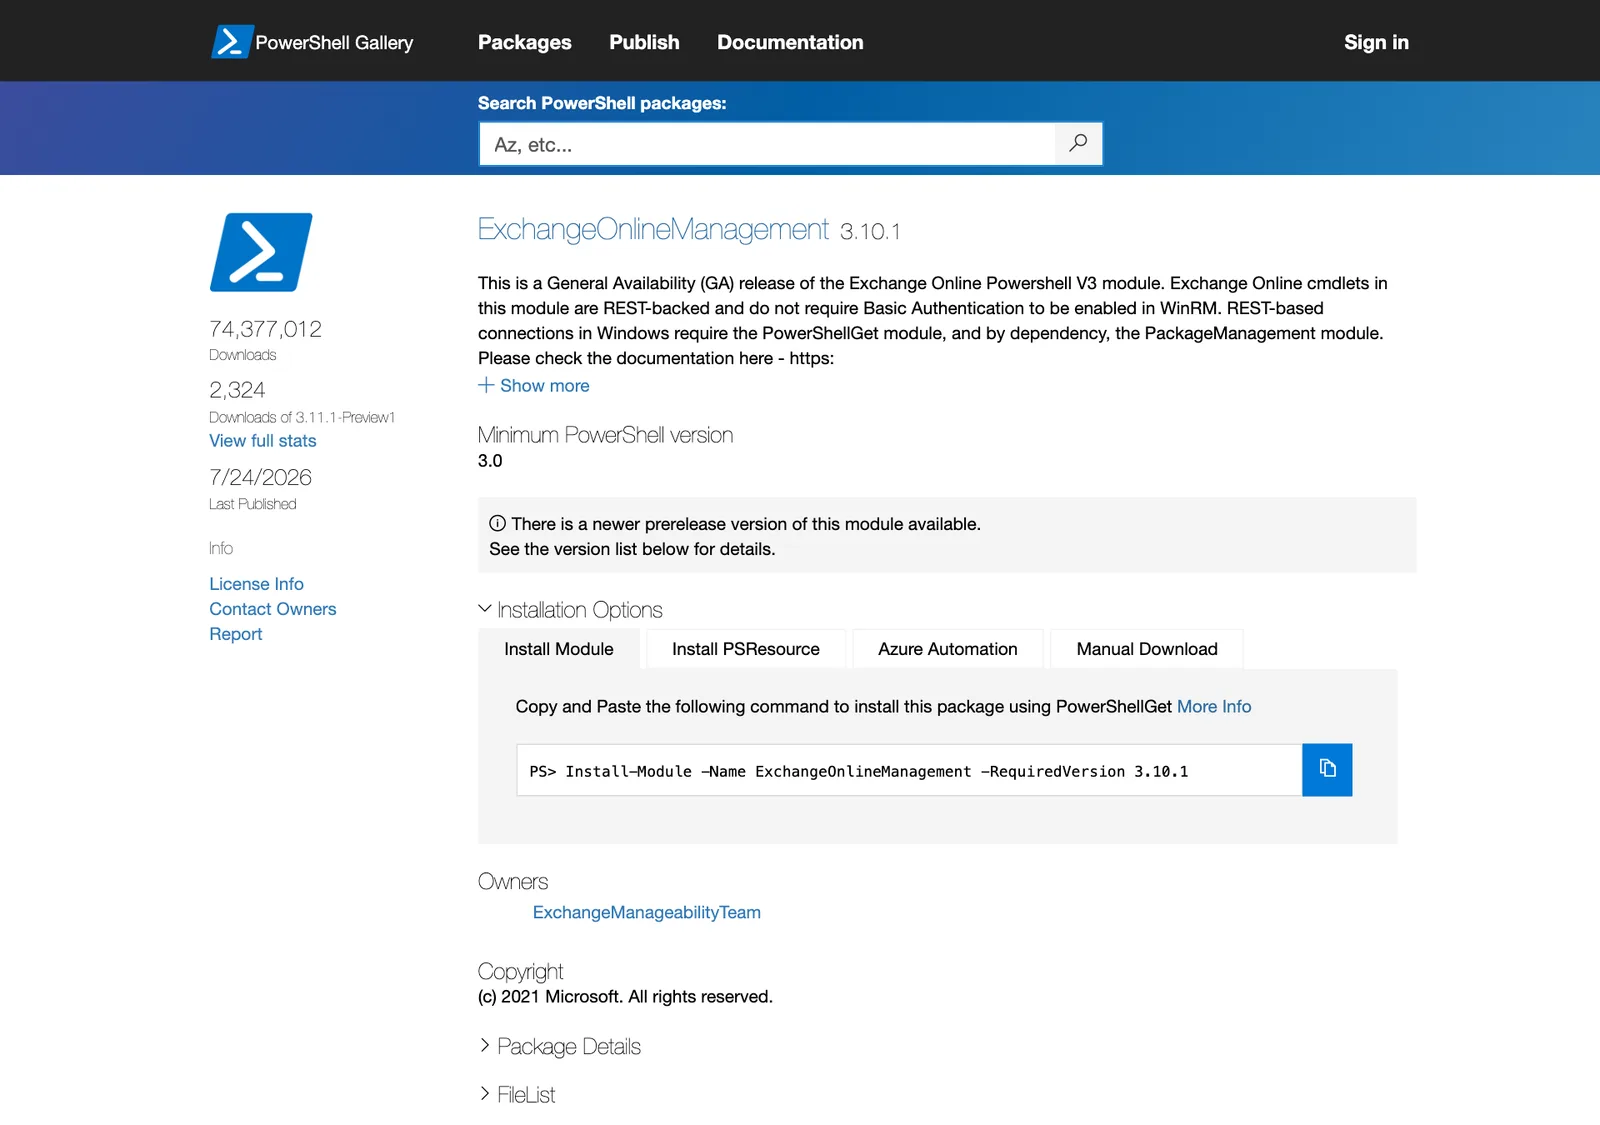Viewport: 1600px width, 1125px height.
Task: Click the search magnifier icon
Action: click(1078, 143)
